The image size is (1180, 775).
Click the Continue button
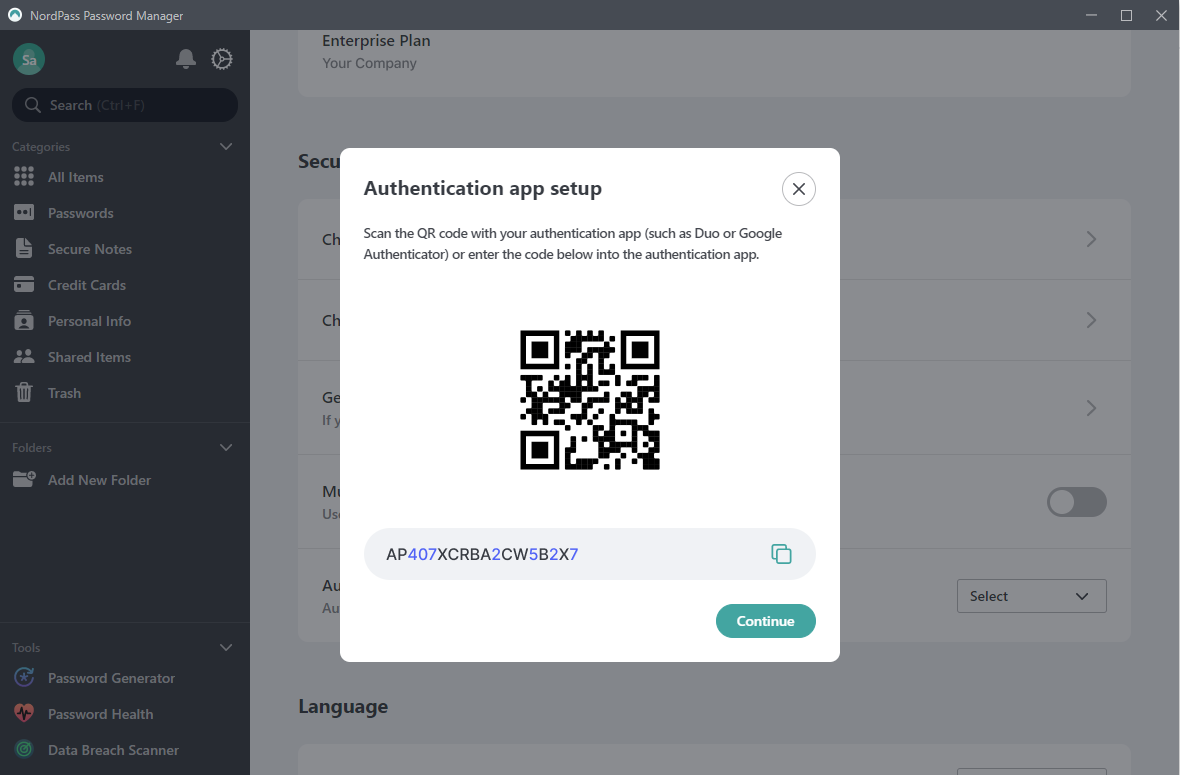coord(765,621)
